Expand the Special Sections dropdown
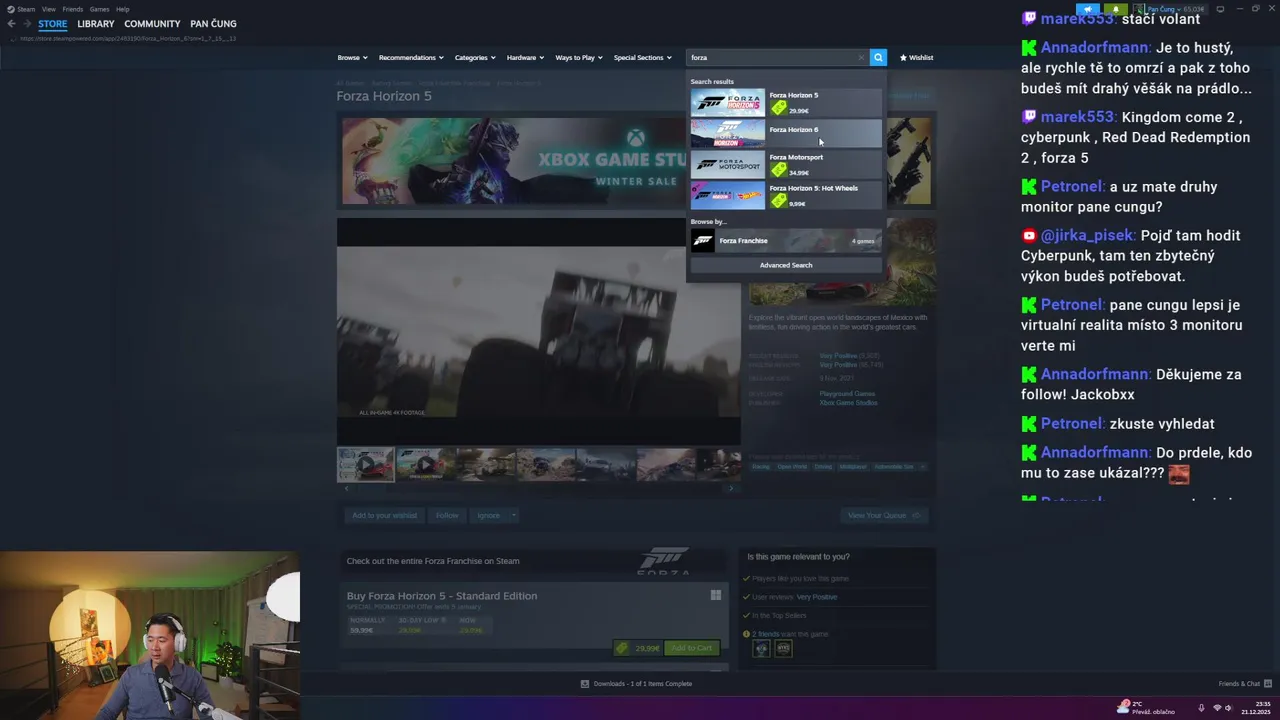Image resolution: width=1280 pixels, height=720 pixels. click(x=643, y=58)
